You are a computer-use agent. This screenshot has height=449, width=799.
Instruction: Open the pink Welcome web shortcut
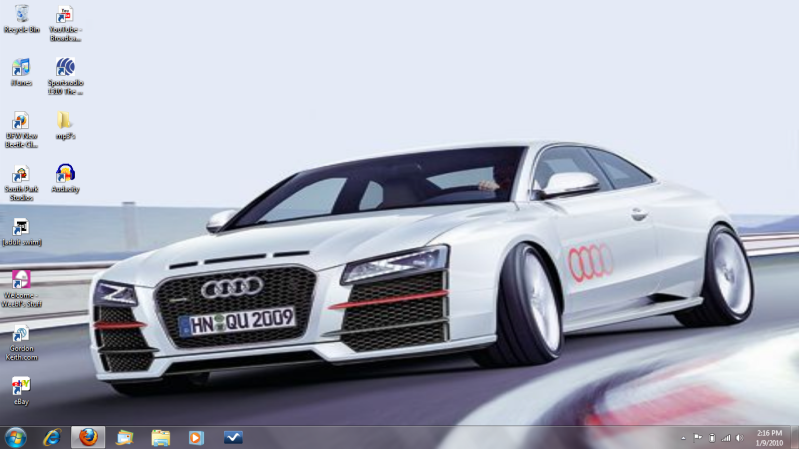(x=21, y=289)
